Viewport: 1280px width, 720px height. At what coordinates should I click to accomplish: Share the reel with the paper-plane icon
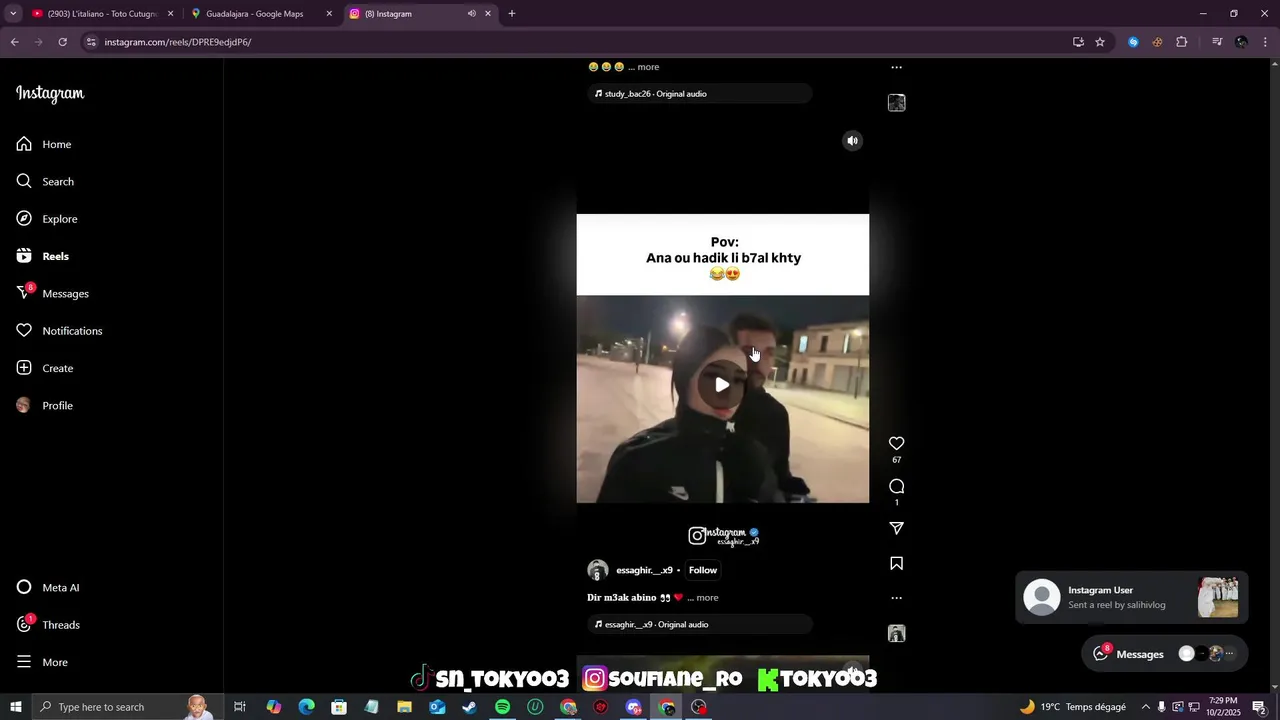pos(896,528)
